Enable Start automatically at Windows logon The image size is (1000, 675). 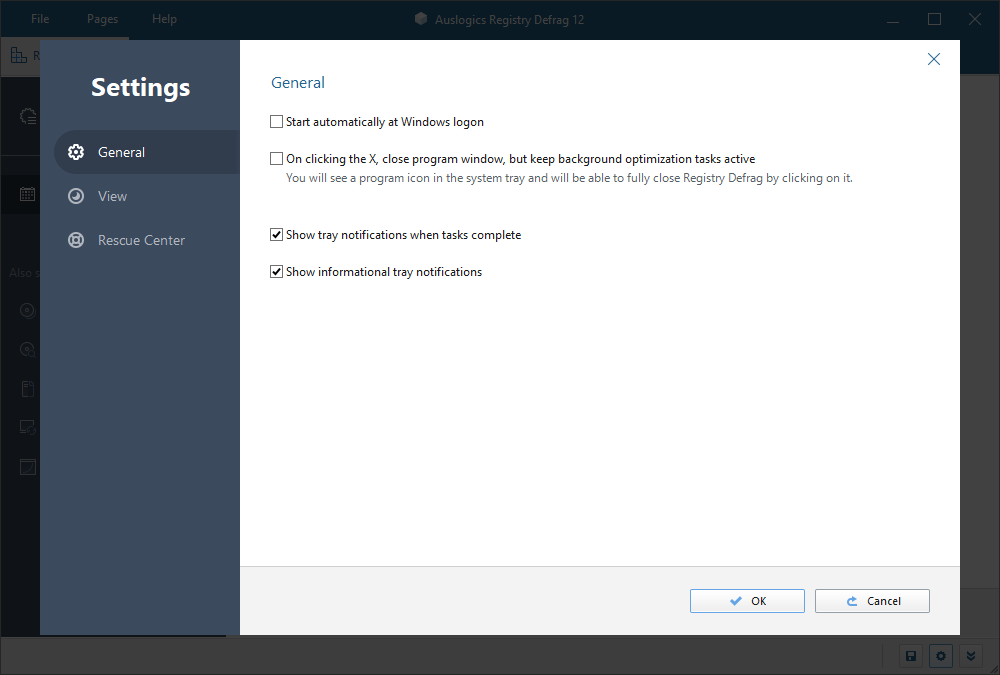point(276,121)
